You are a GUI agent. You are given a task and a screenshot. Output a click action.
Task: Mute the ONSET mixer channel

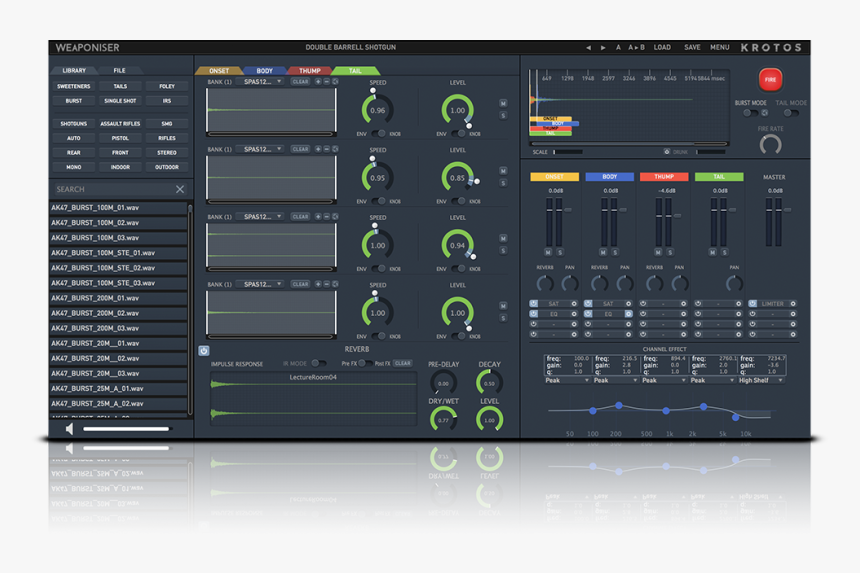point(548,252)
